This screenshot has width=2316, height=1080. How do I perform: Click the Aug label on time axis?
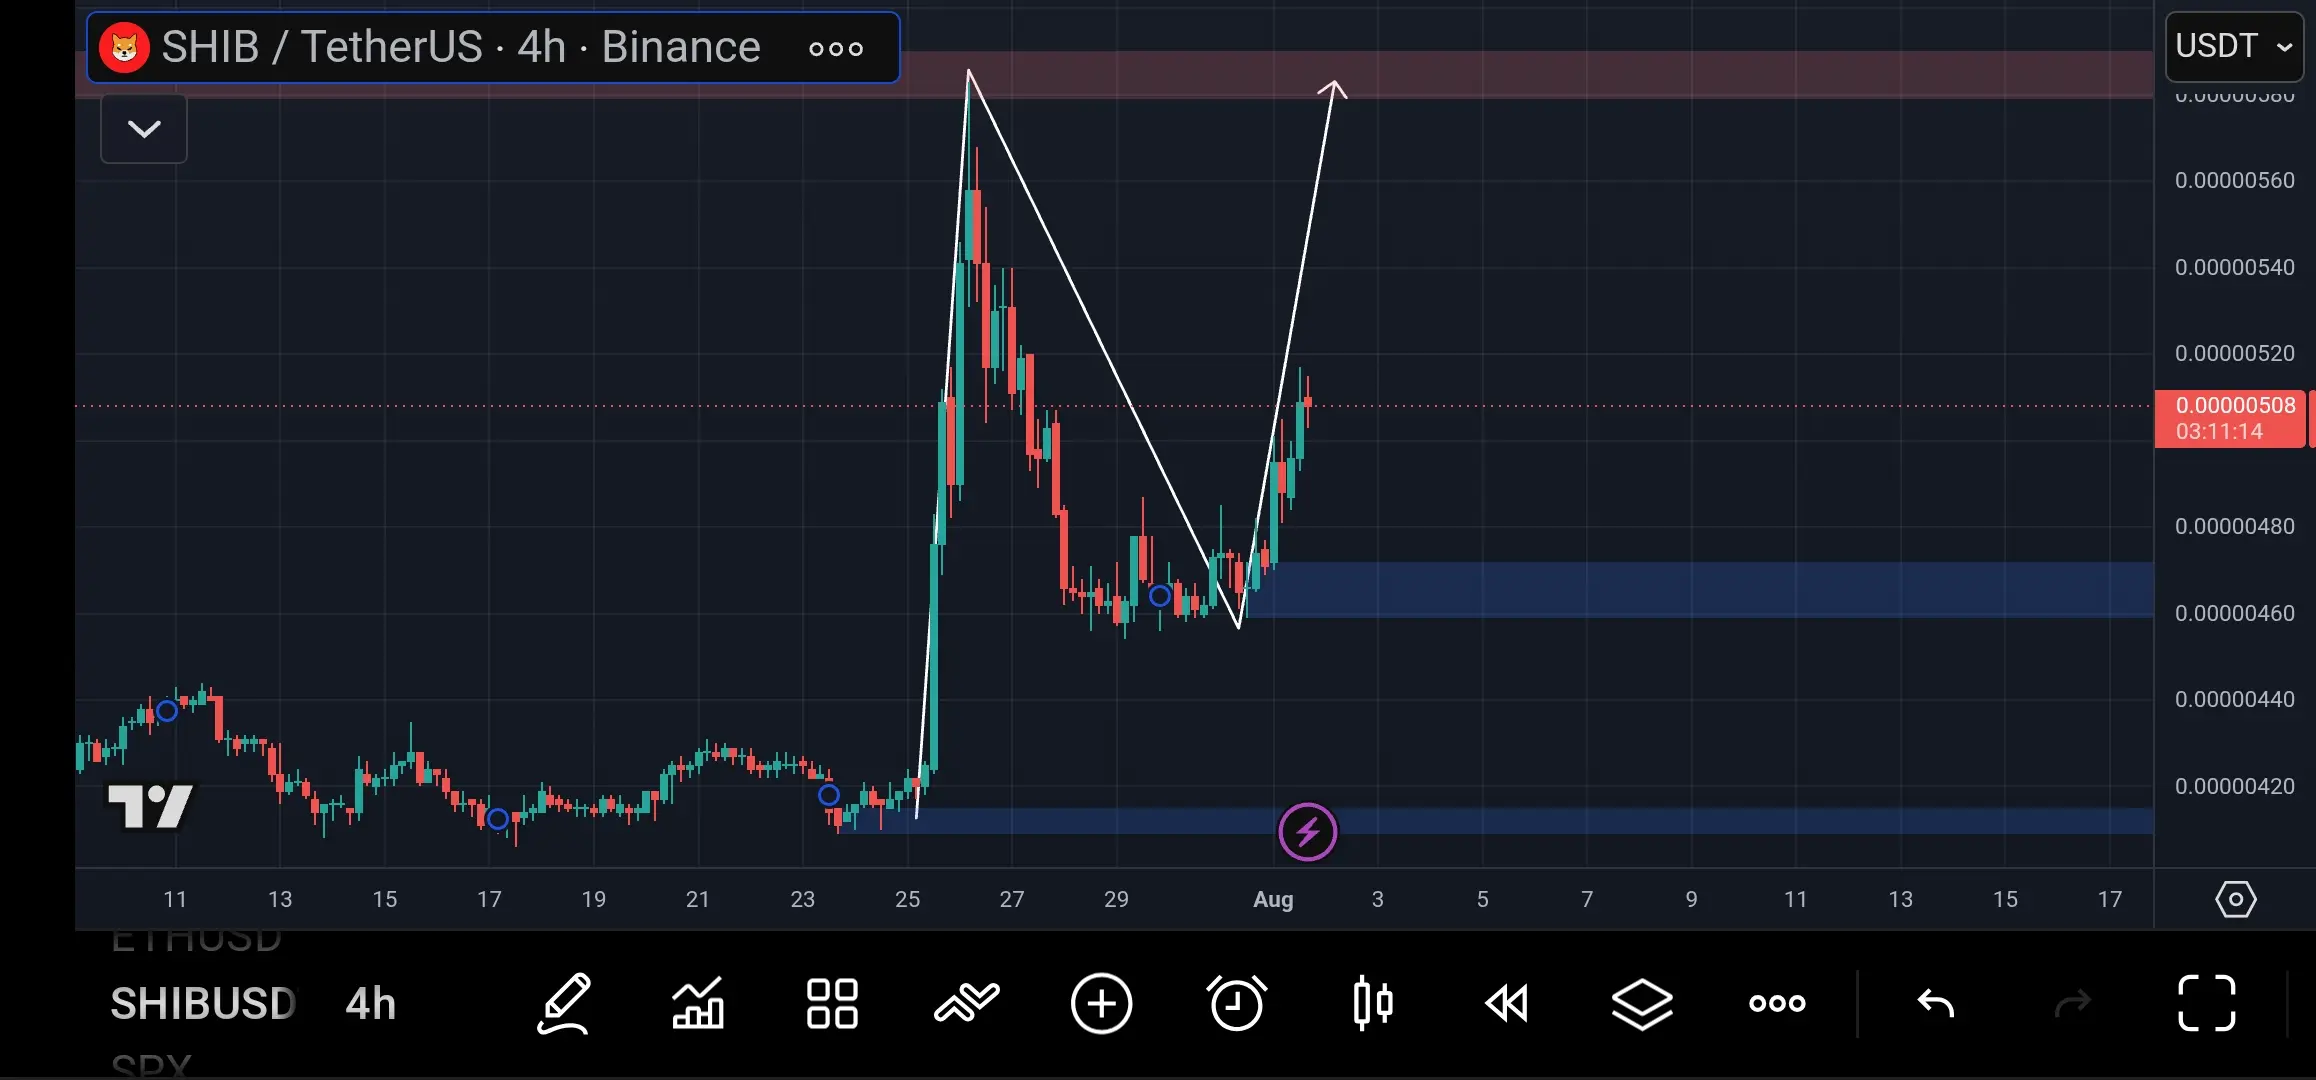pyautogui.click(x=1273, y=899)
